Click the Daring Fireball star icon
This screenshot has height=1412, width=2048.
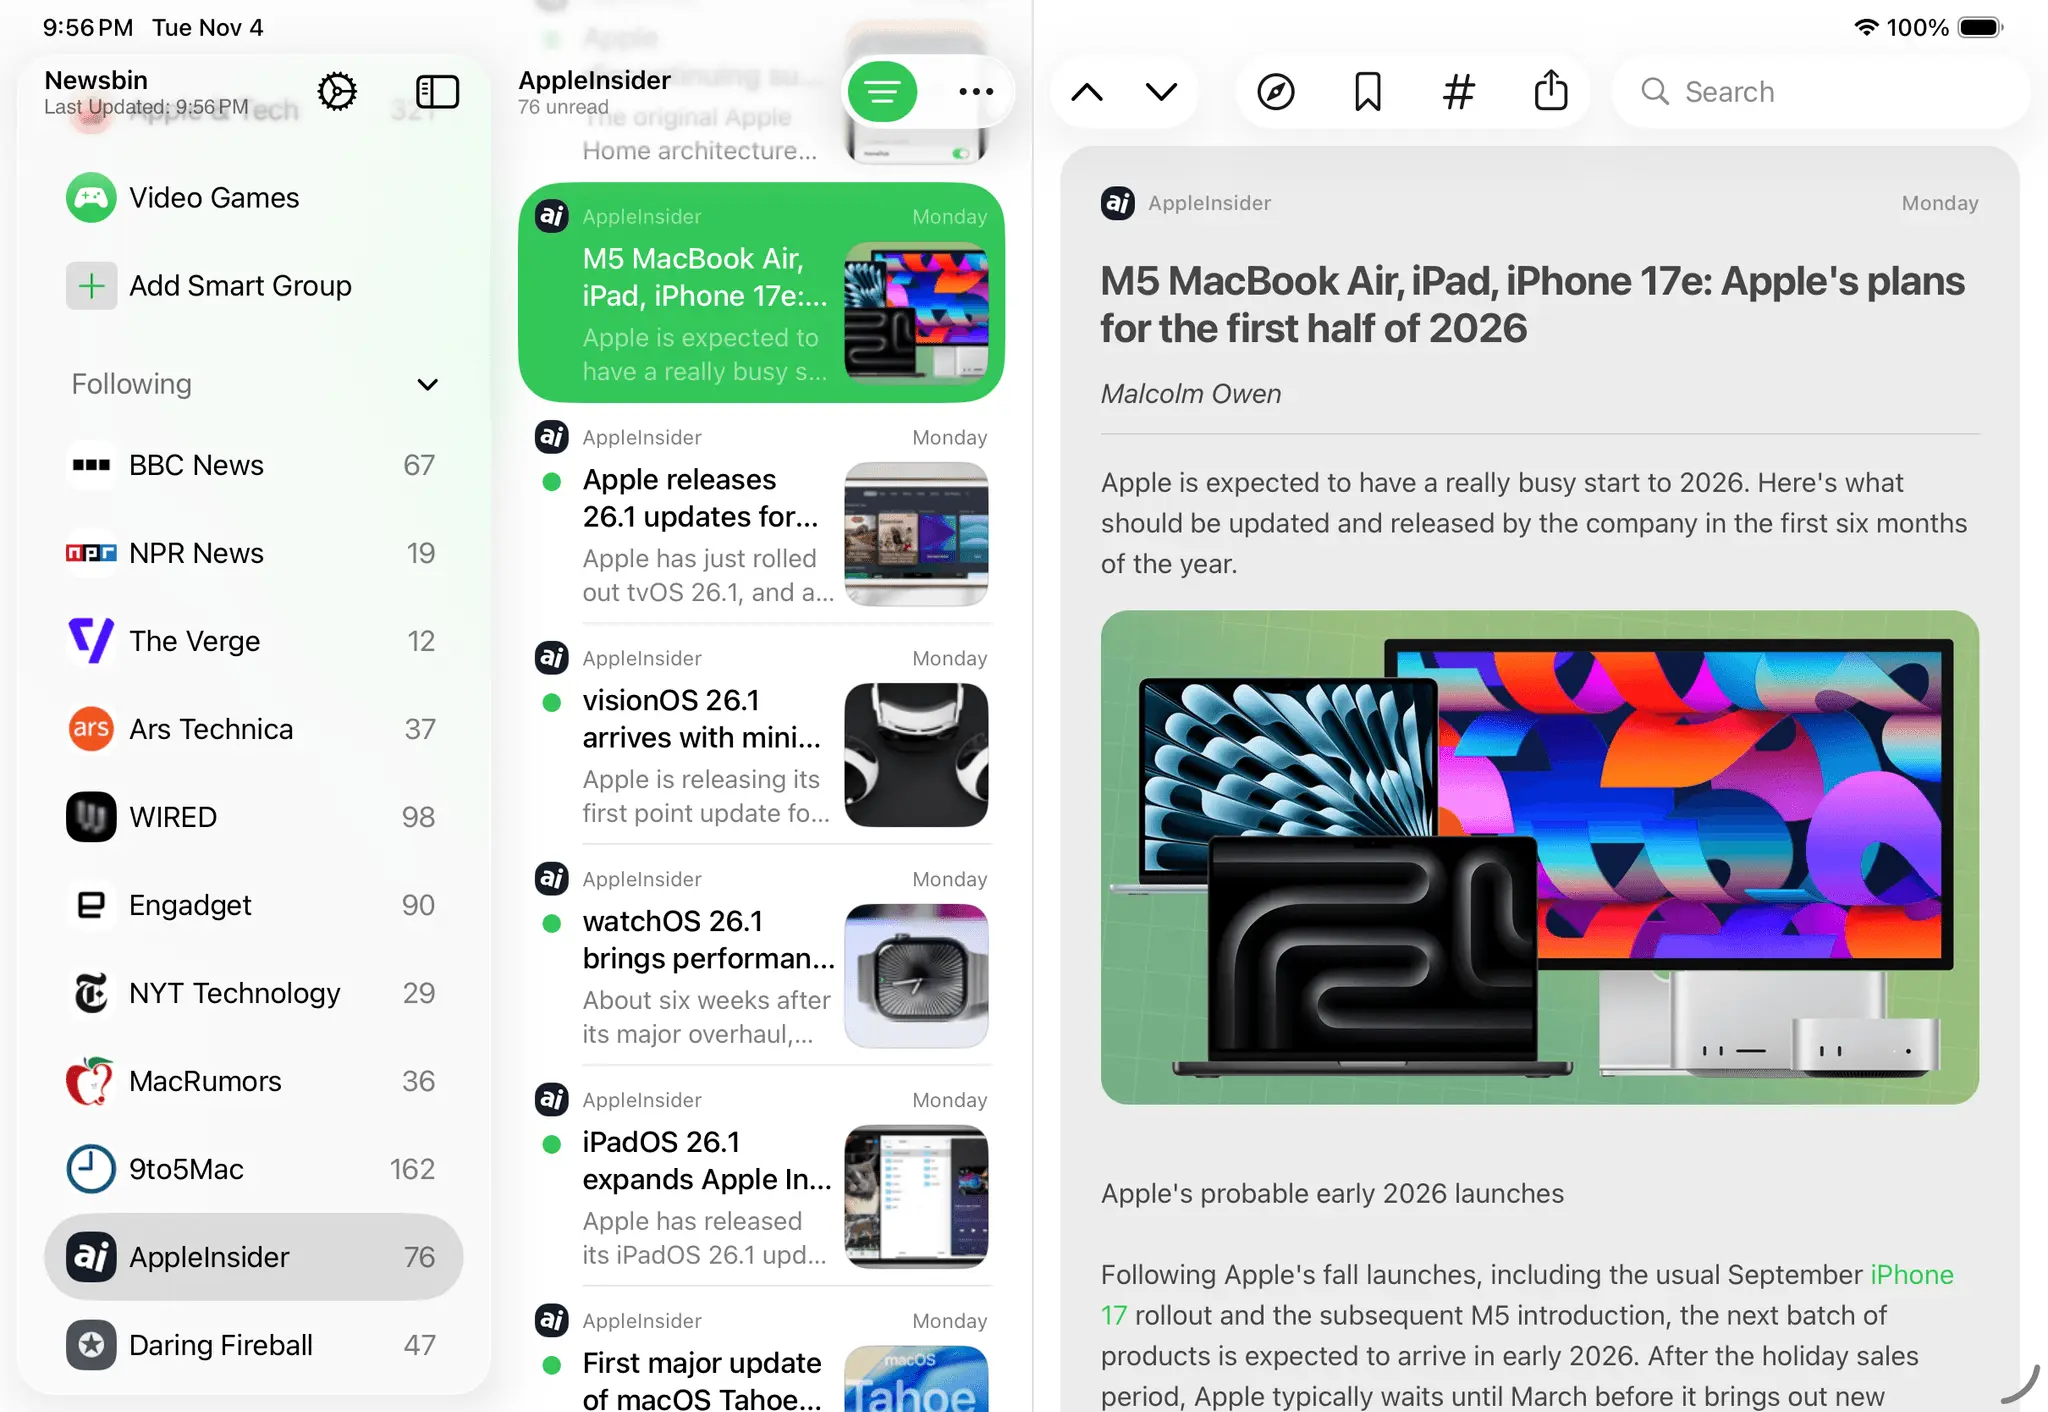pos(91,1345)
